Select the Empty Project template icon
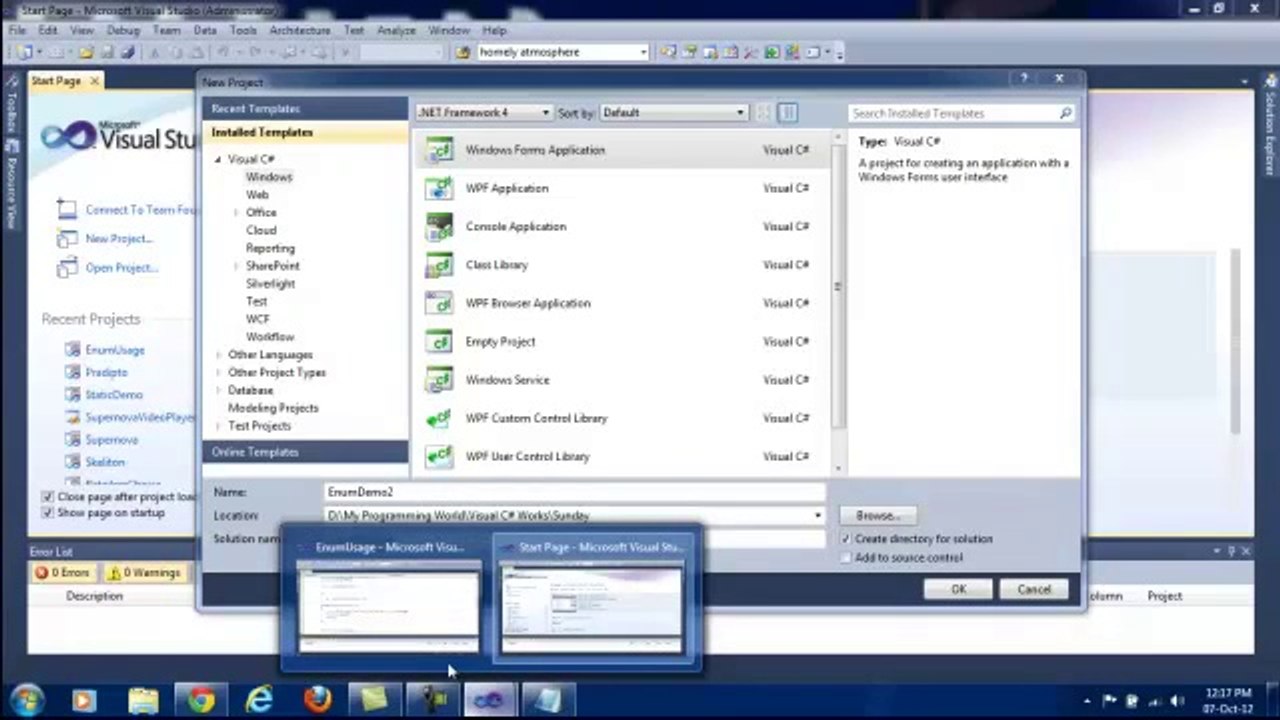Image resolution: width=1280 pixels, height=720 pixels. point(440,342)
